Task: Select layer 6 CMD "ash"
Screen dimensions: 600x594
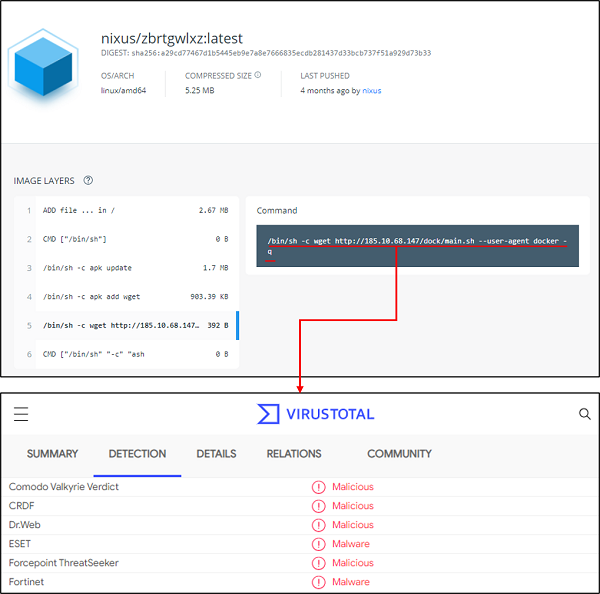Action: [x=126, y=354]
